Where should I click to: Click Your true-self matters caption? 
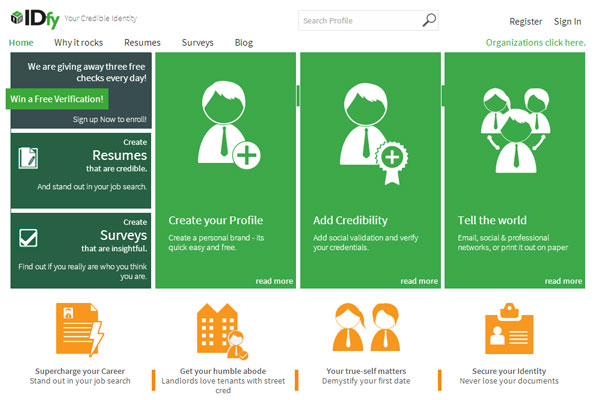click(366, 371)
